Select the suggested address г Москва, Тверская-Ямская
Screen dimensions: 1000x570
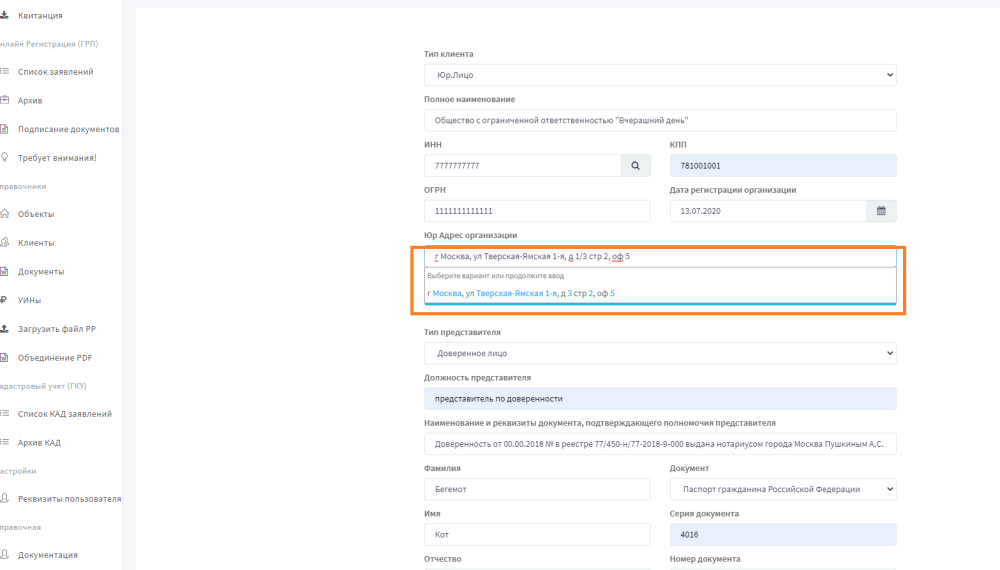[x=660, y=293]
